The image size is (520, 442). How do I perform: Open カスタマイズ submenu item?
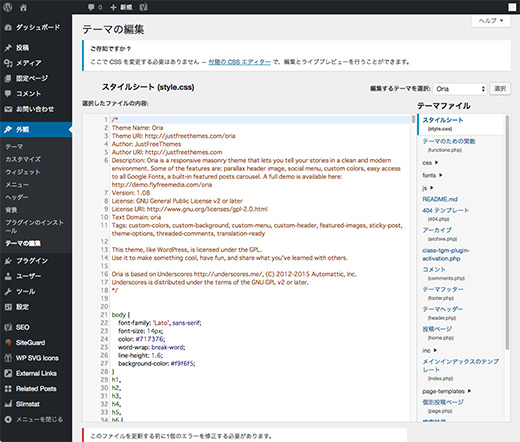23,159
